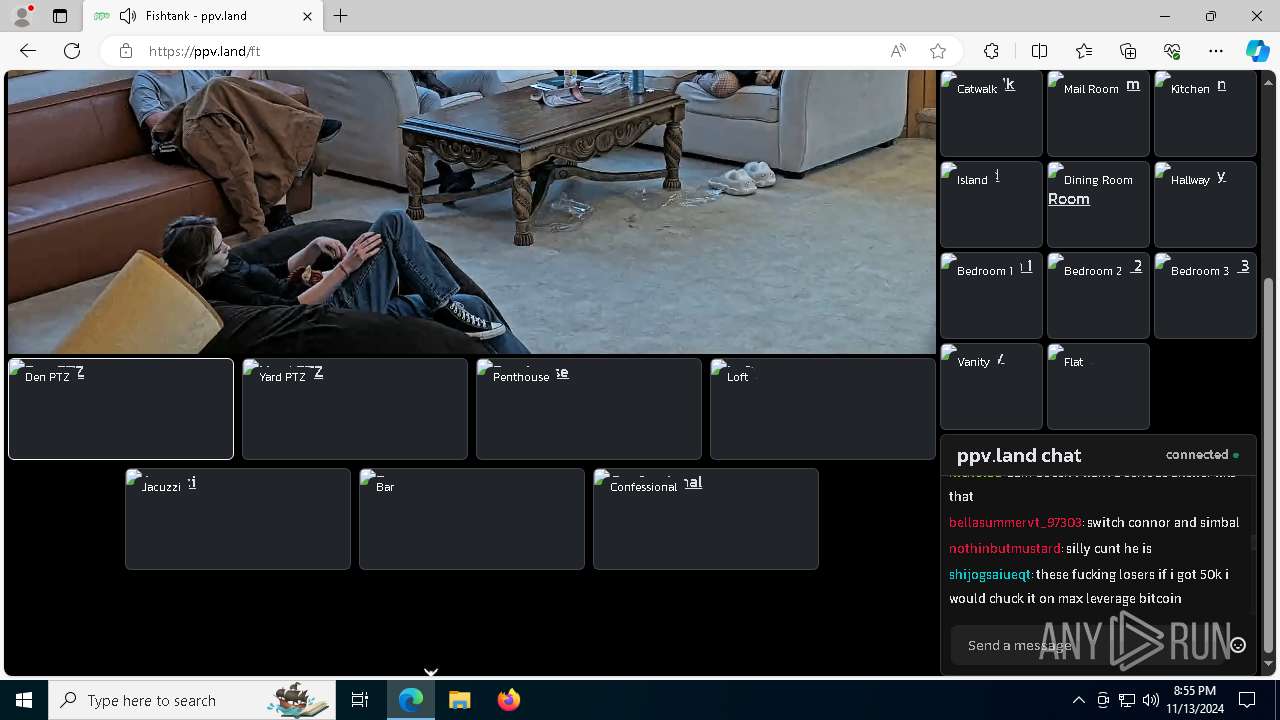The width and height of the screenshot is (1280, 720).
Task: Open the Hallway camera feed
Action: click(1205, 204)
